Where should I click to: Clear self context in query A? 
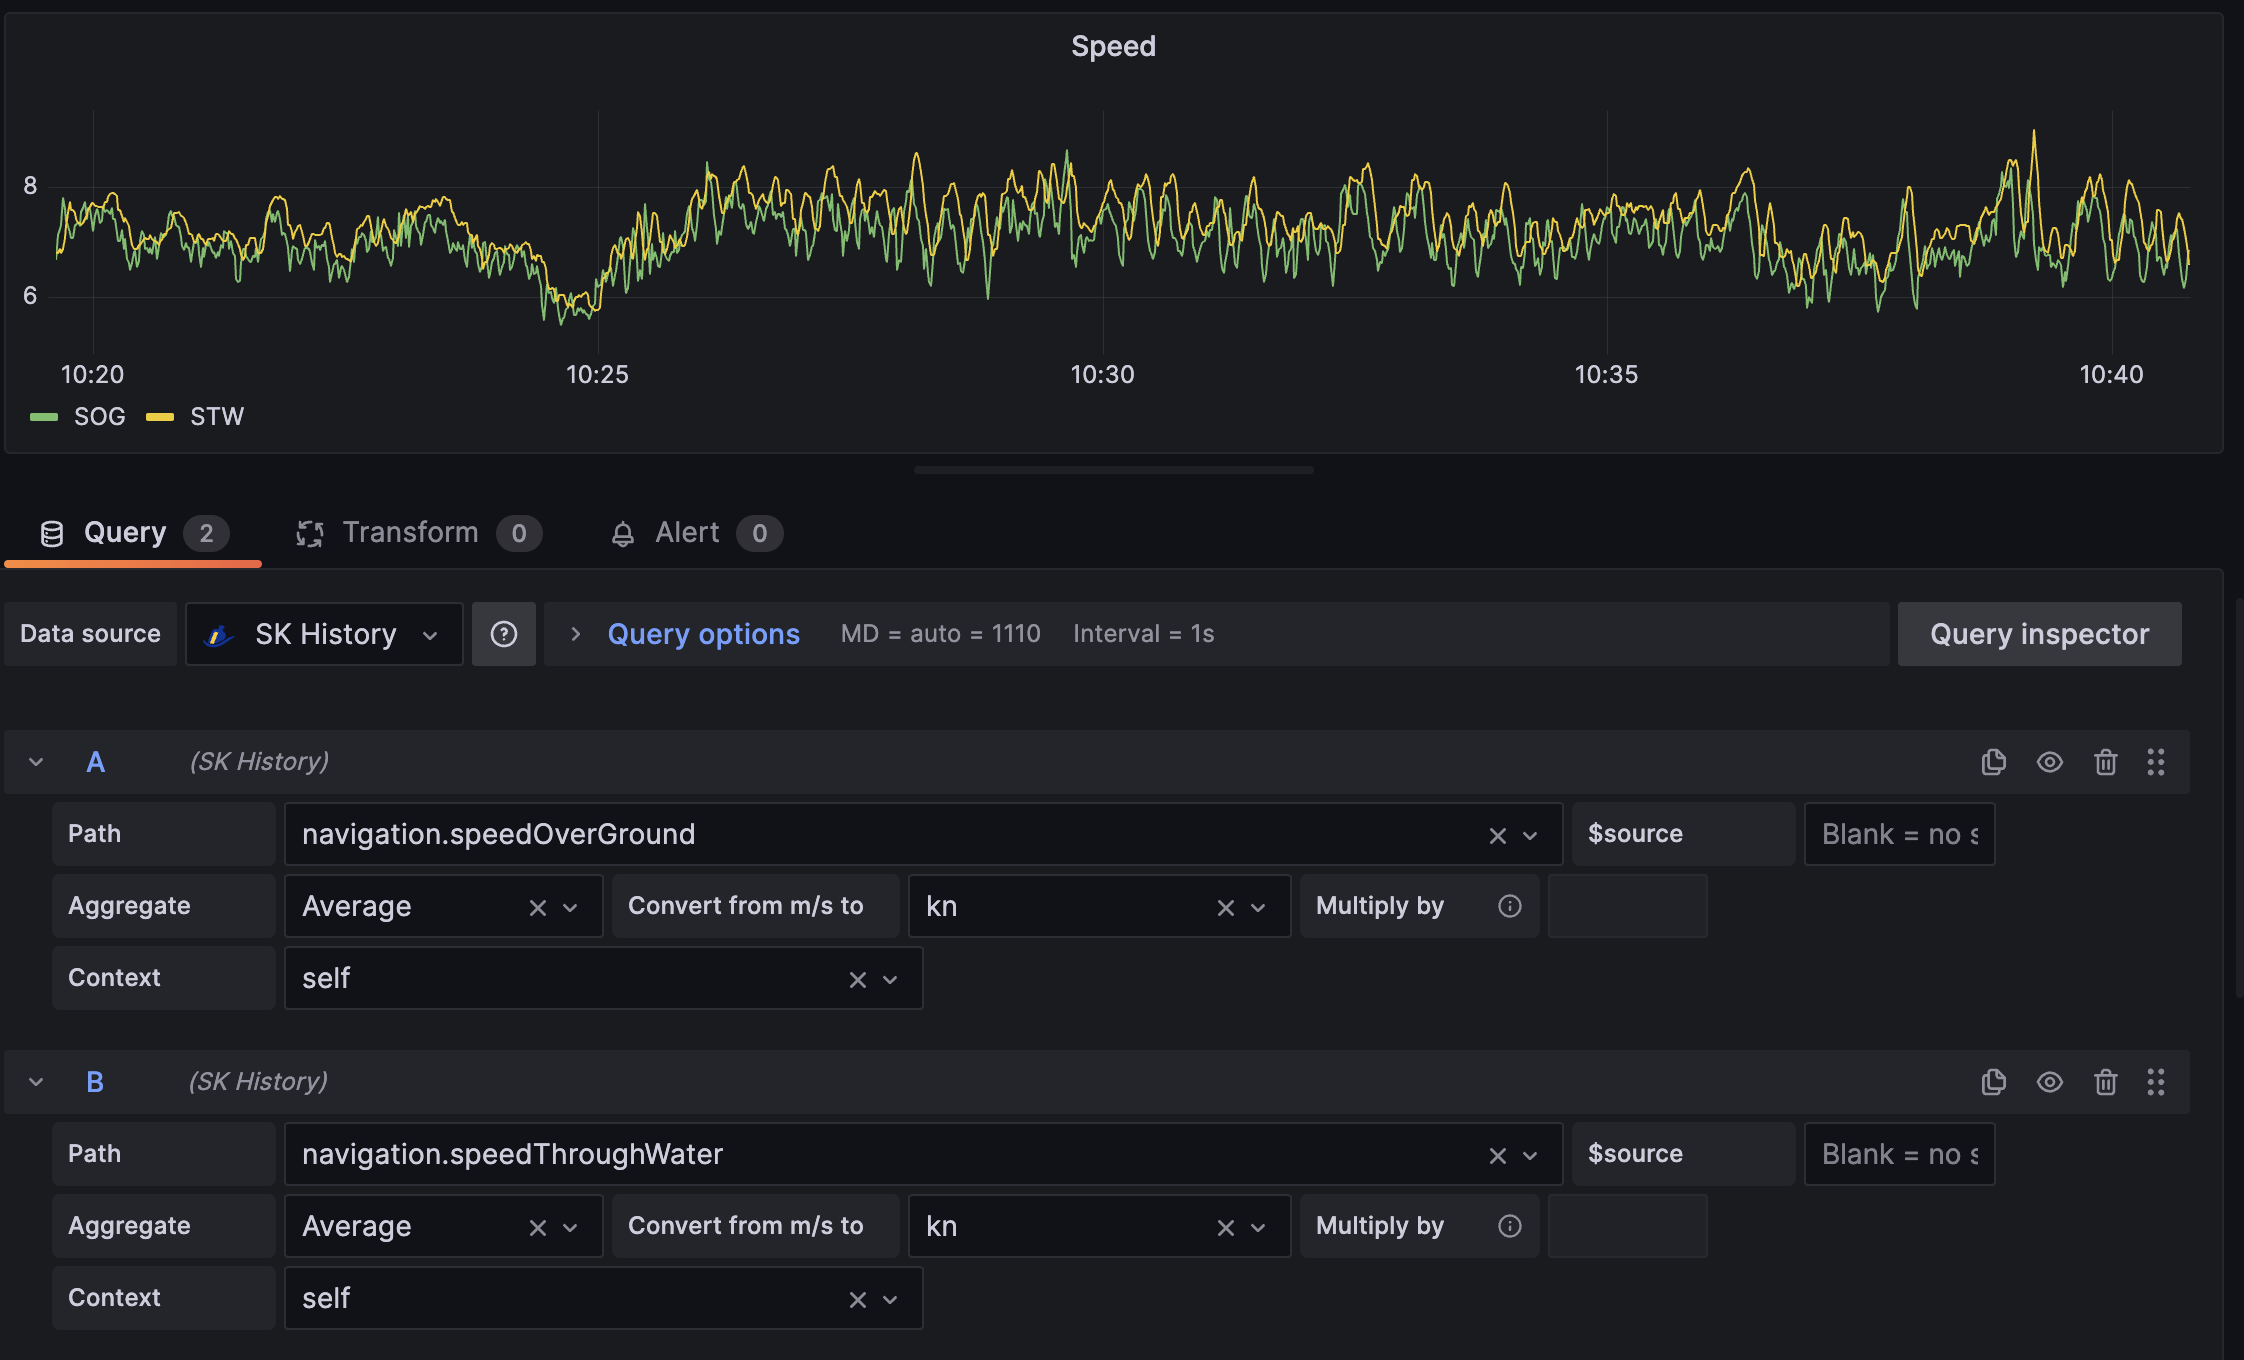[857, 980]
